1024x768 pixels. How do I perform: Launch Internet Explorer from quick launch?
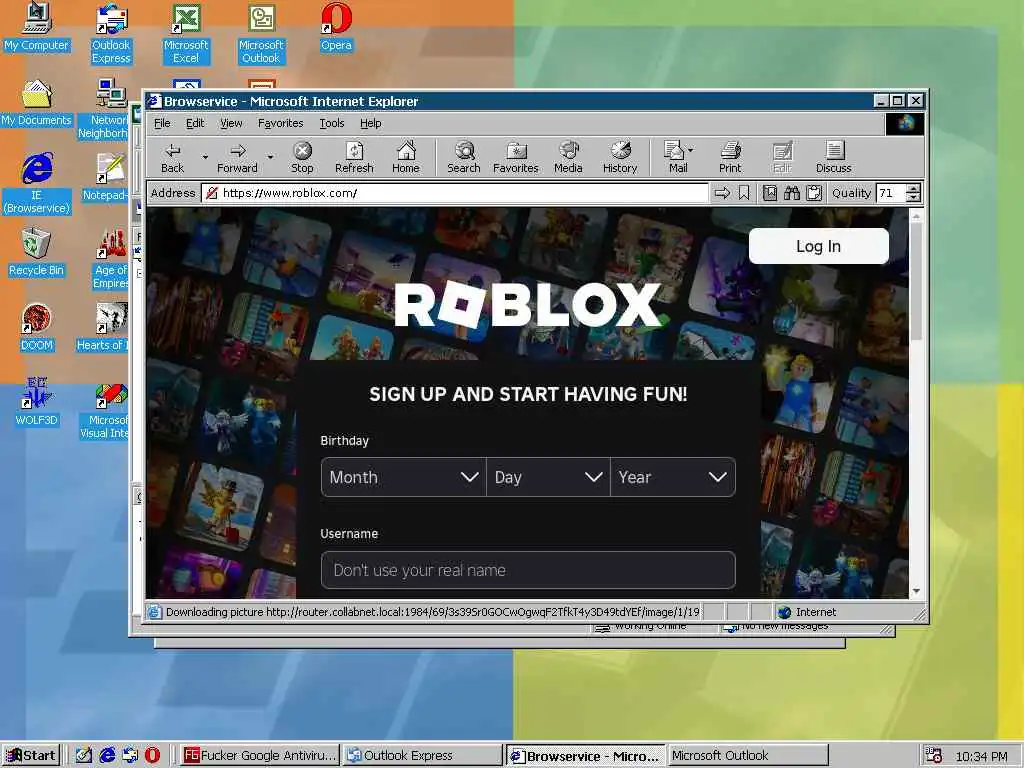pos(107,756)
